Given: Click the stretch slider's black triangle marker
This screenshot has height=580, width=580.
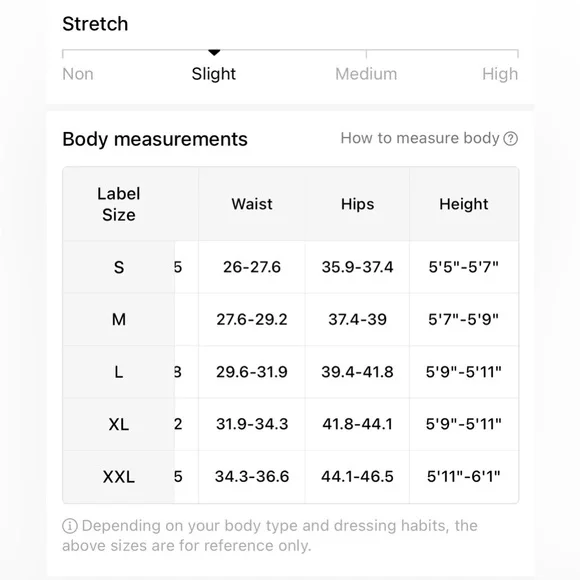Looking at the screenshot, I should point(214,53).
